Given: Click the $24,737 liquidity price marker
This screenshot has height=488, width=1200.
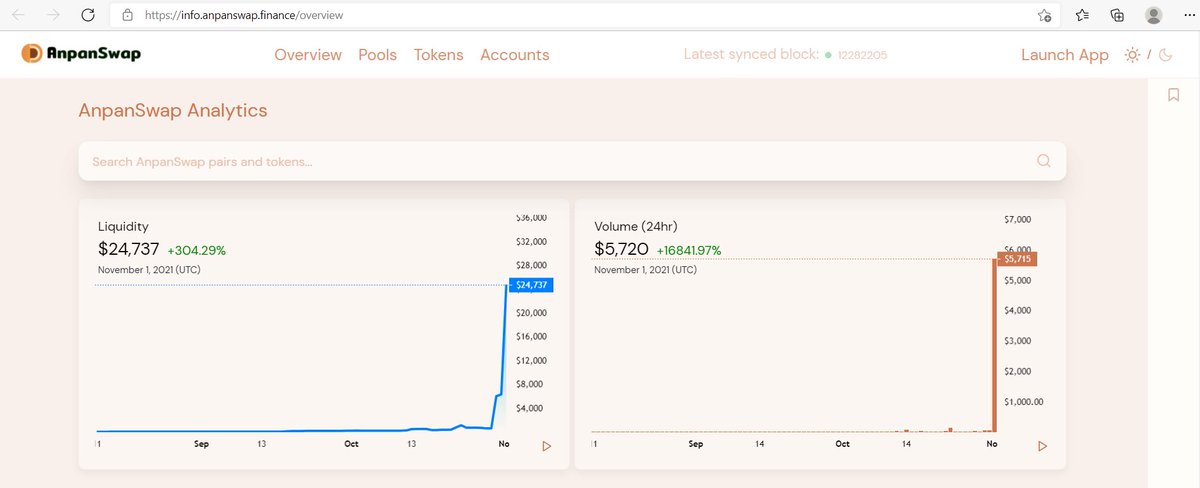Looking at the screenshot, I should pos(531,285).
